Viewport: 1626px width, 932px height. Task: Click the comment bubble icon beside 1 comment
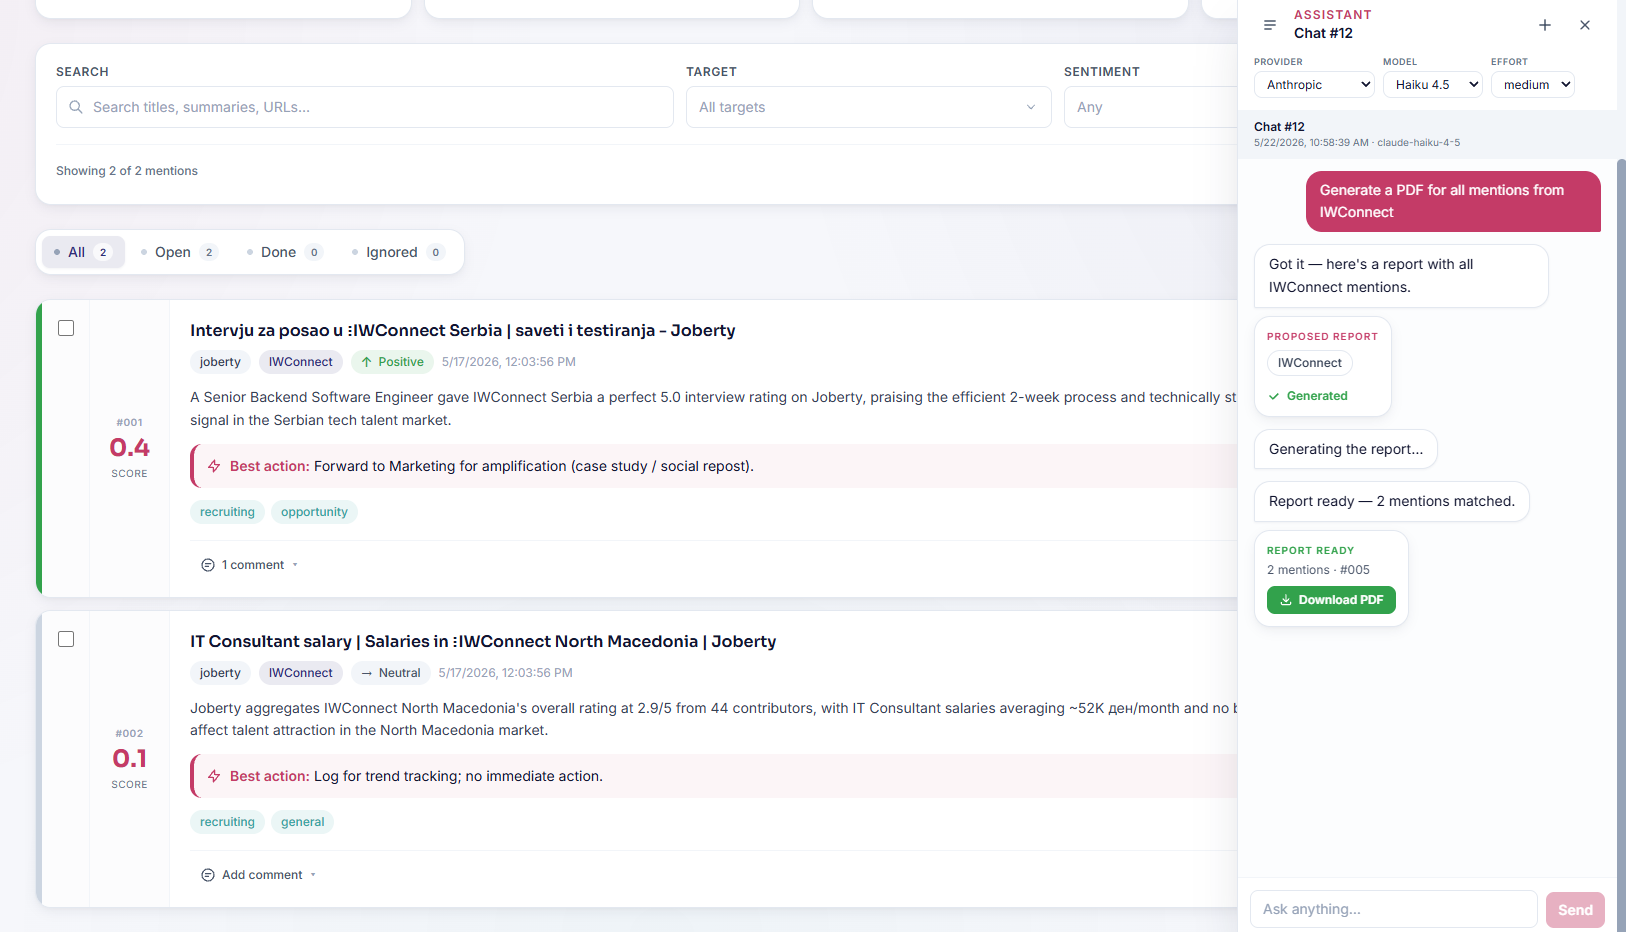(x=208, y=565)
